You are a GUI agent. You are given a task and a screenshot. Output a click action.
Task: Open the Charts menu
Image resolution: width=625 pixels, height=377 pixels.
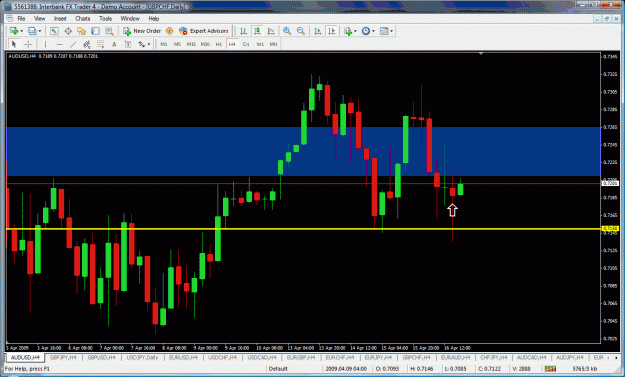click(x=83, y=19)
